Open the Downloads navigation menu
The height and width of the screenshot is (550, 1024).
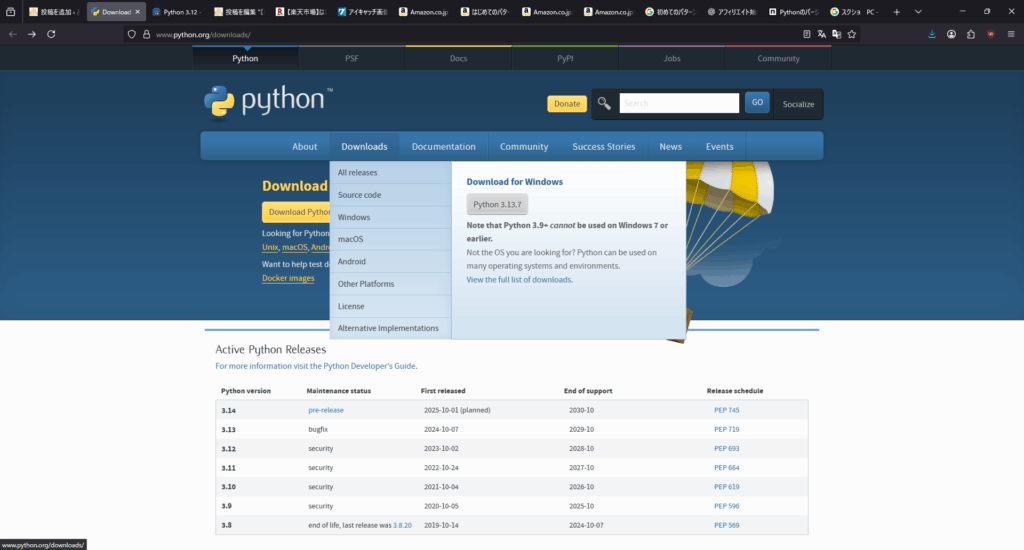pyautogui.click(x=364, y=146)
